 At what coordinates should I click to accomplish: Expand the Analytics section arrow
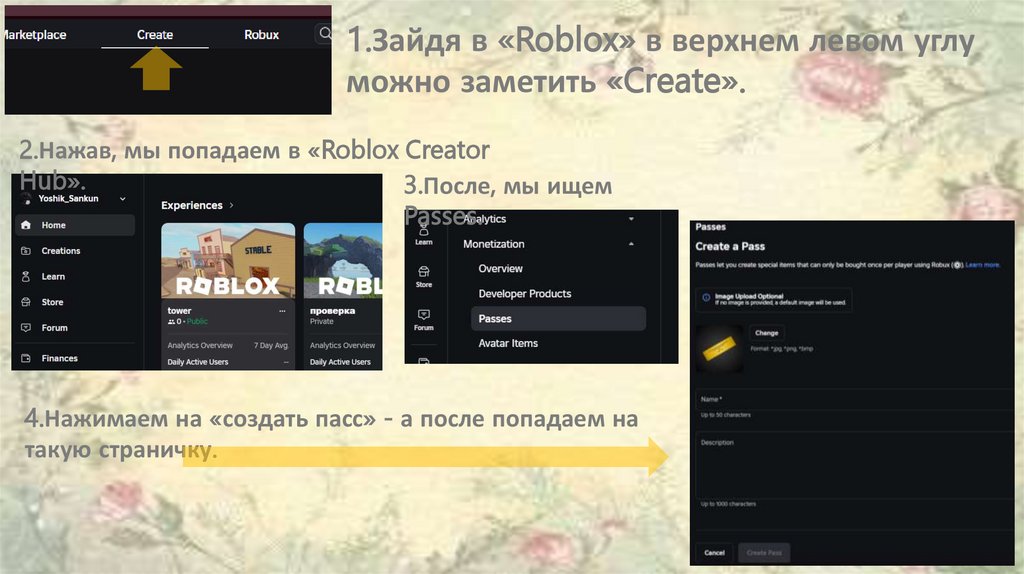(631, 219)
